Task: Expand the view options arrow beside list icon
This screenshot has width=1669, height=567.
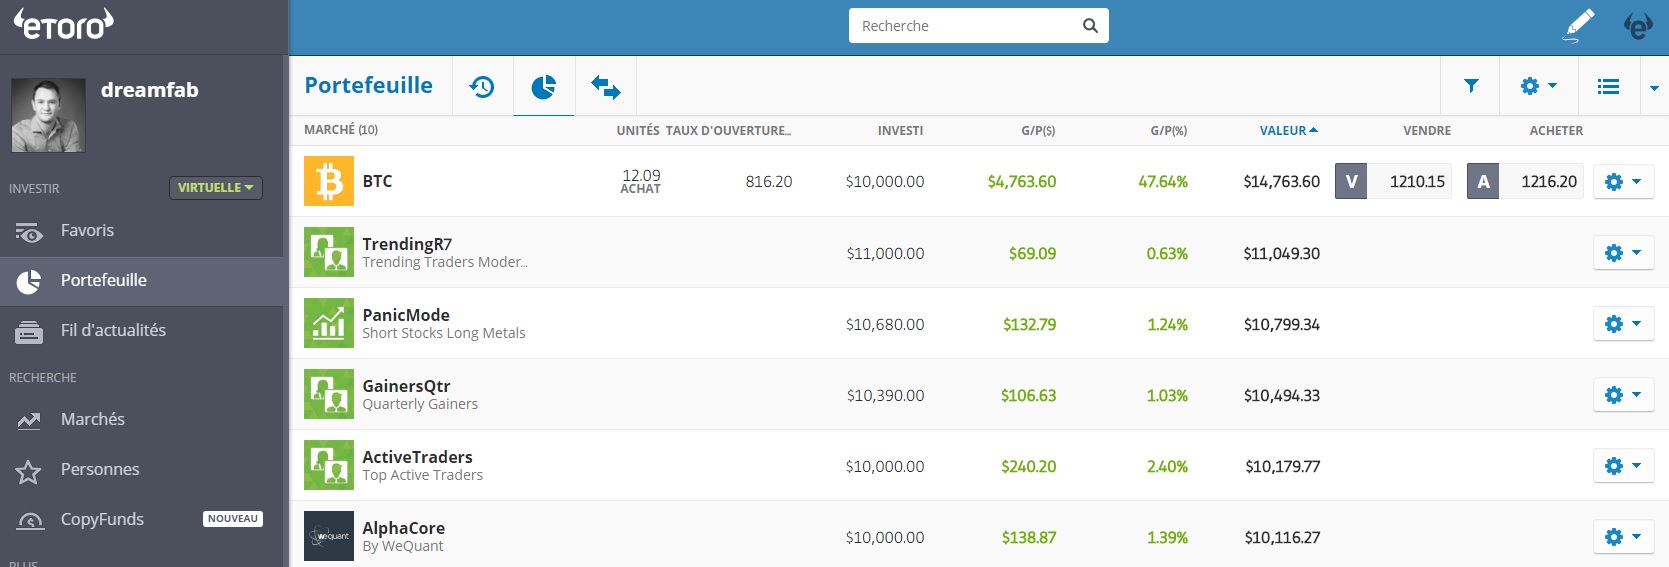Action: pos(1654,88)
